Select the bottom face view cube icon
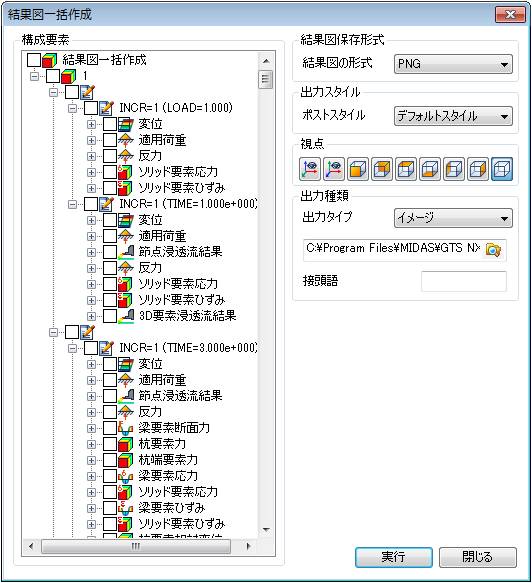Viewport: 532px width, 583px height. (430, 169)
